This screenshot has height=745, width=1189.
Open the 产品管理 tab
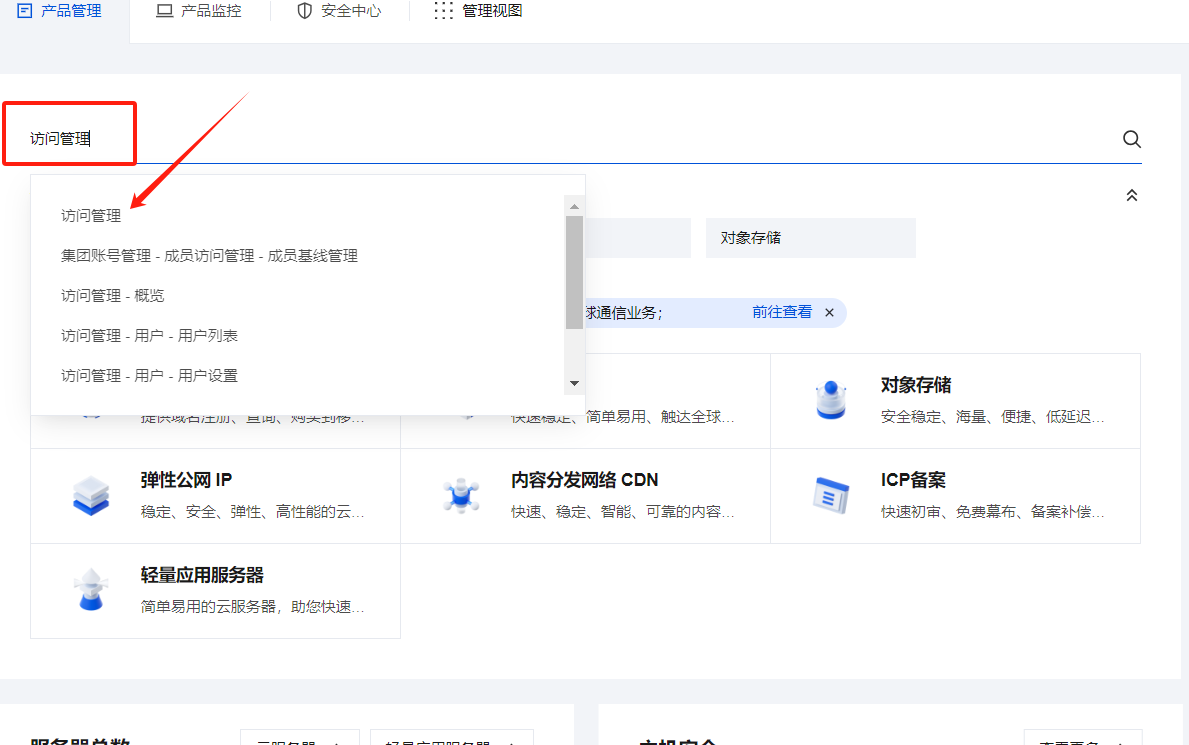click(x=59, y=11)
